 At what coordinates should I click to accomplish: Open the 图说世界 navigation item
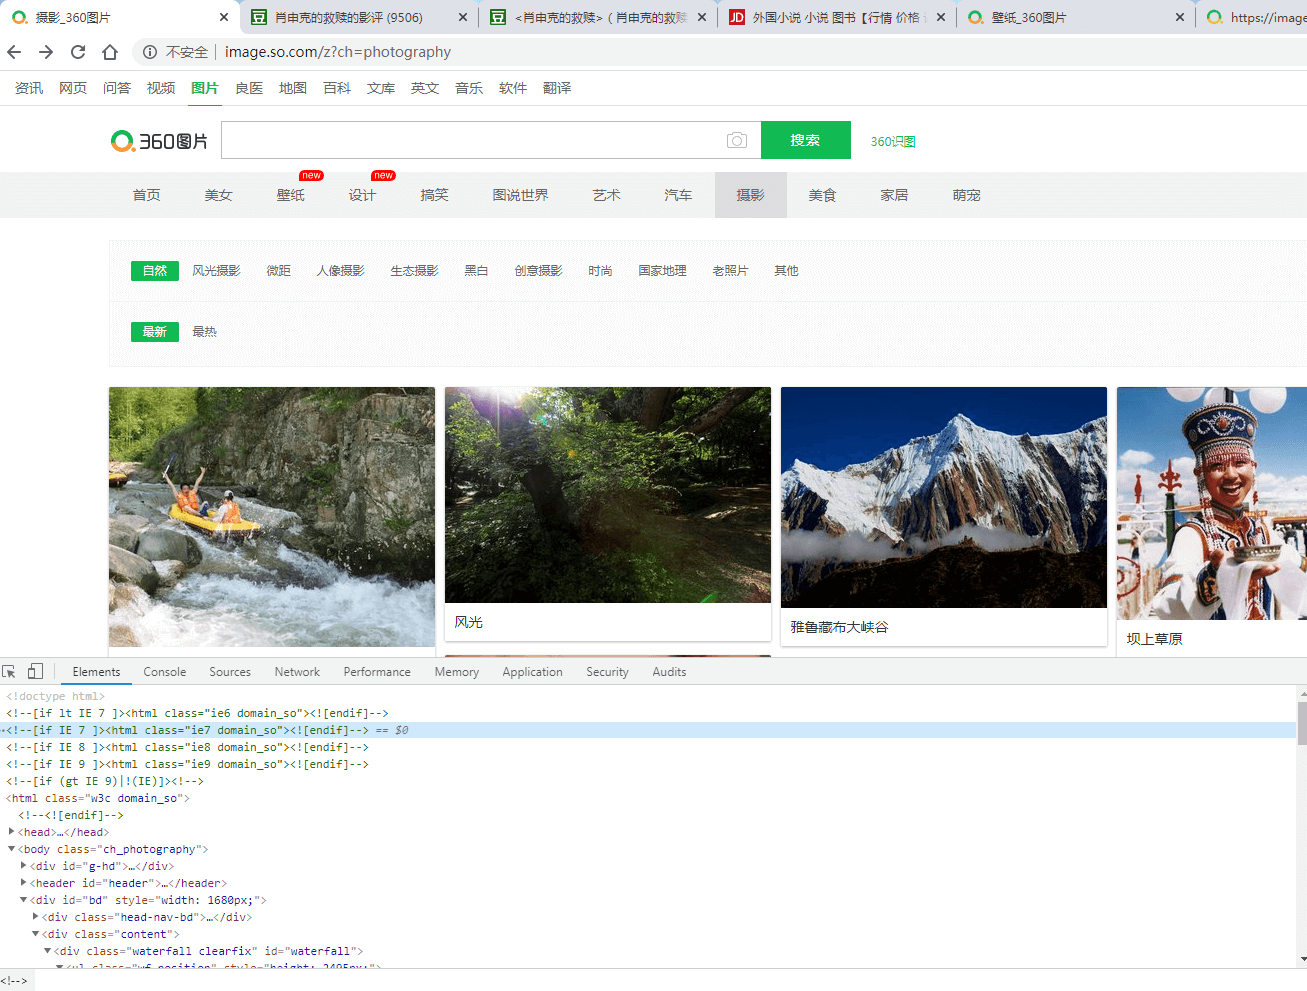point(521,195)
